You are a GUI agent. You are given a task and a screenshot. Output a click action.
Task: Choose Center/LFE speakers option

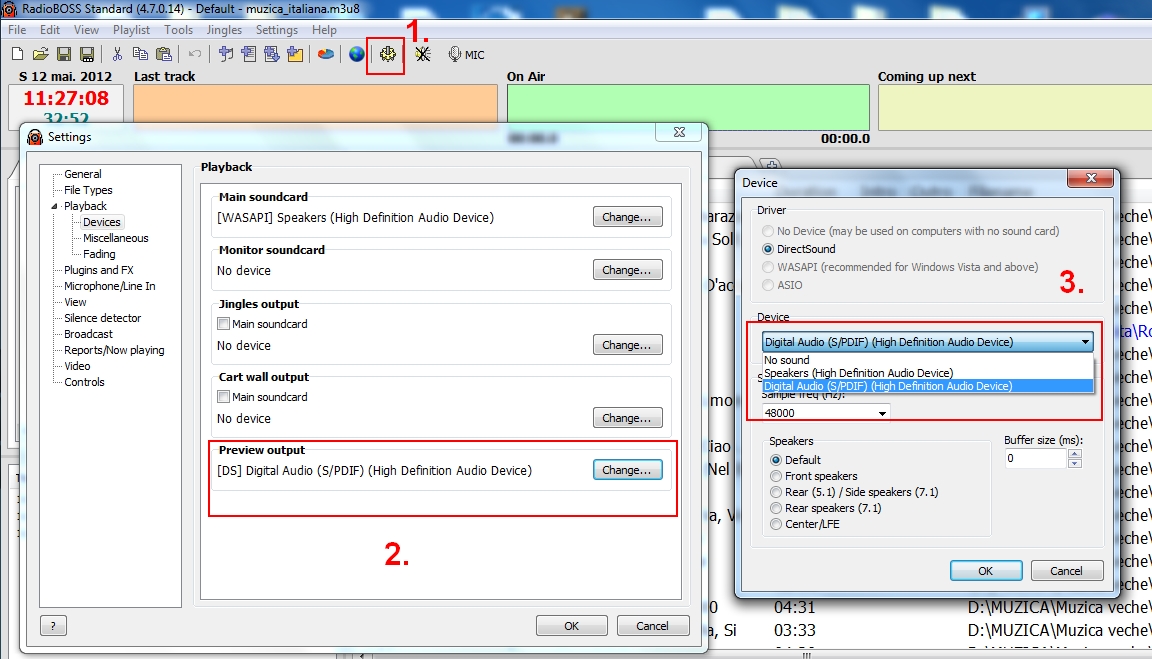point(776,524)
